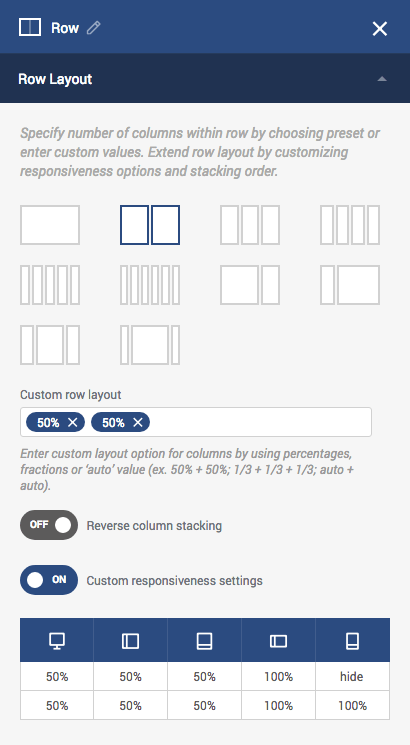The image size is (410, 745).
Task: Remove the second 50% layout tag
Action: pos(137,422)
